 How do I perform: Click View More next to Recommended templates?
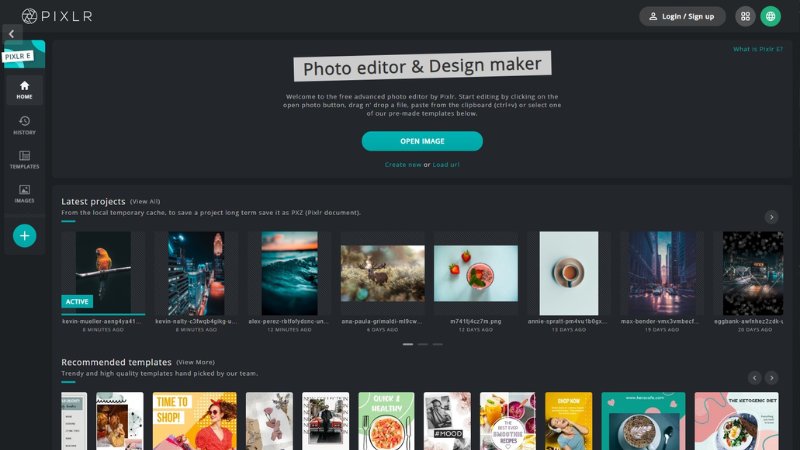195,362
